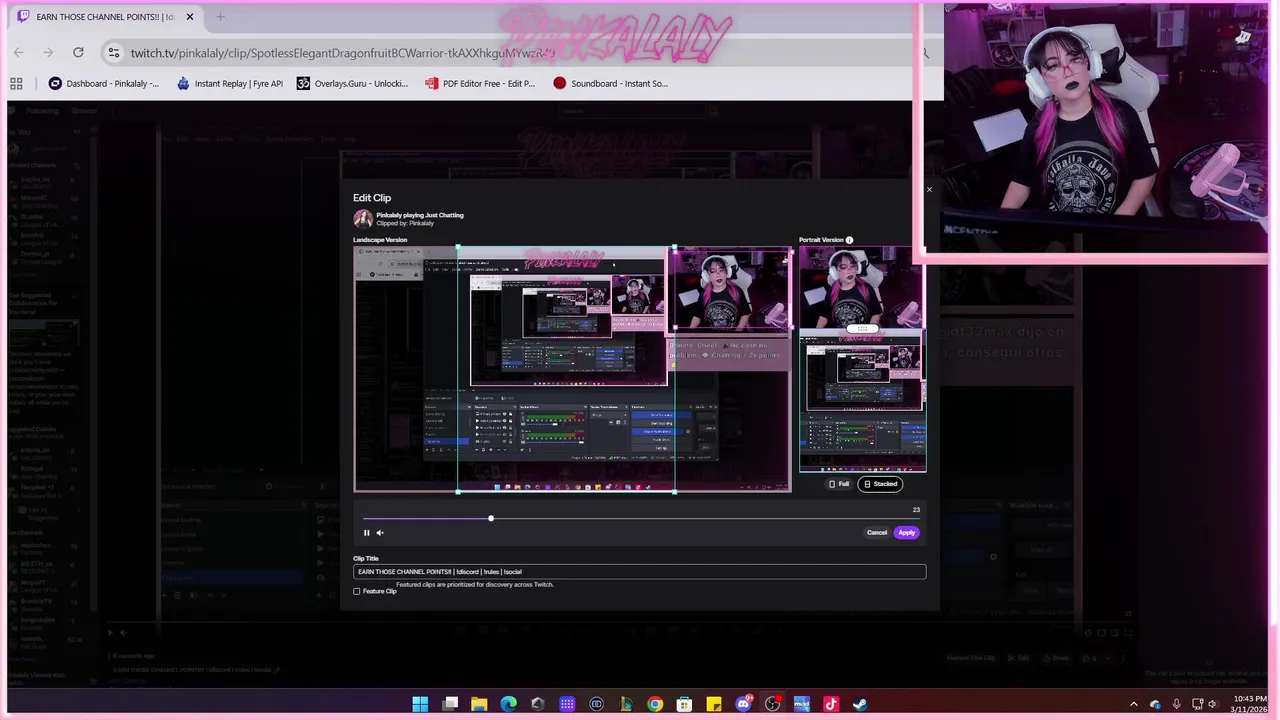Open Pinkalaly avatar in clip header
Viewport: 1280px width, 720px height.
(362, 219)
